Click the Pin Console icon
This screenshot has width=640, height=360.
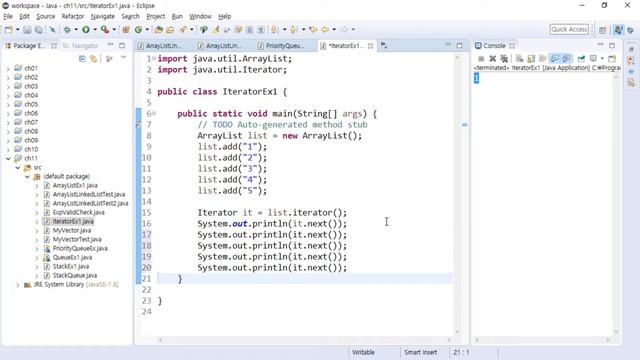581,59
